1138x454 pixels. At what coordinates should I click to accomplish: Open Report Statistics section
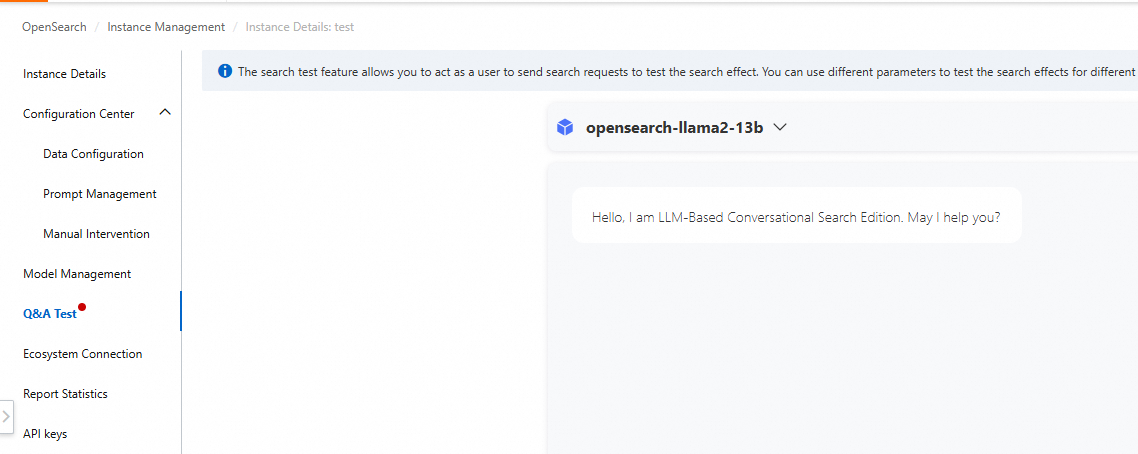pyautogui.click(x=65, y=394)
